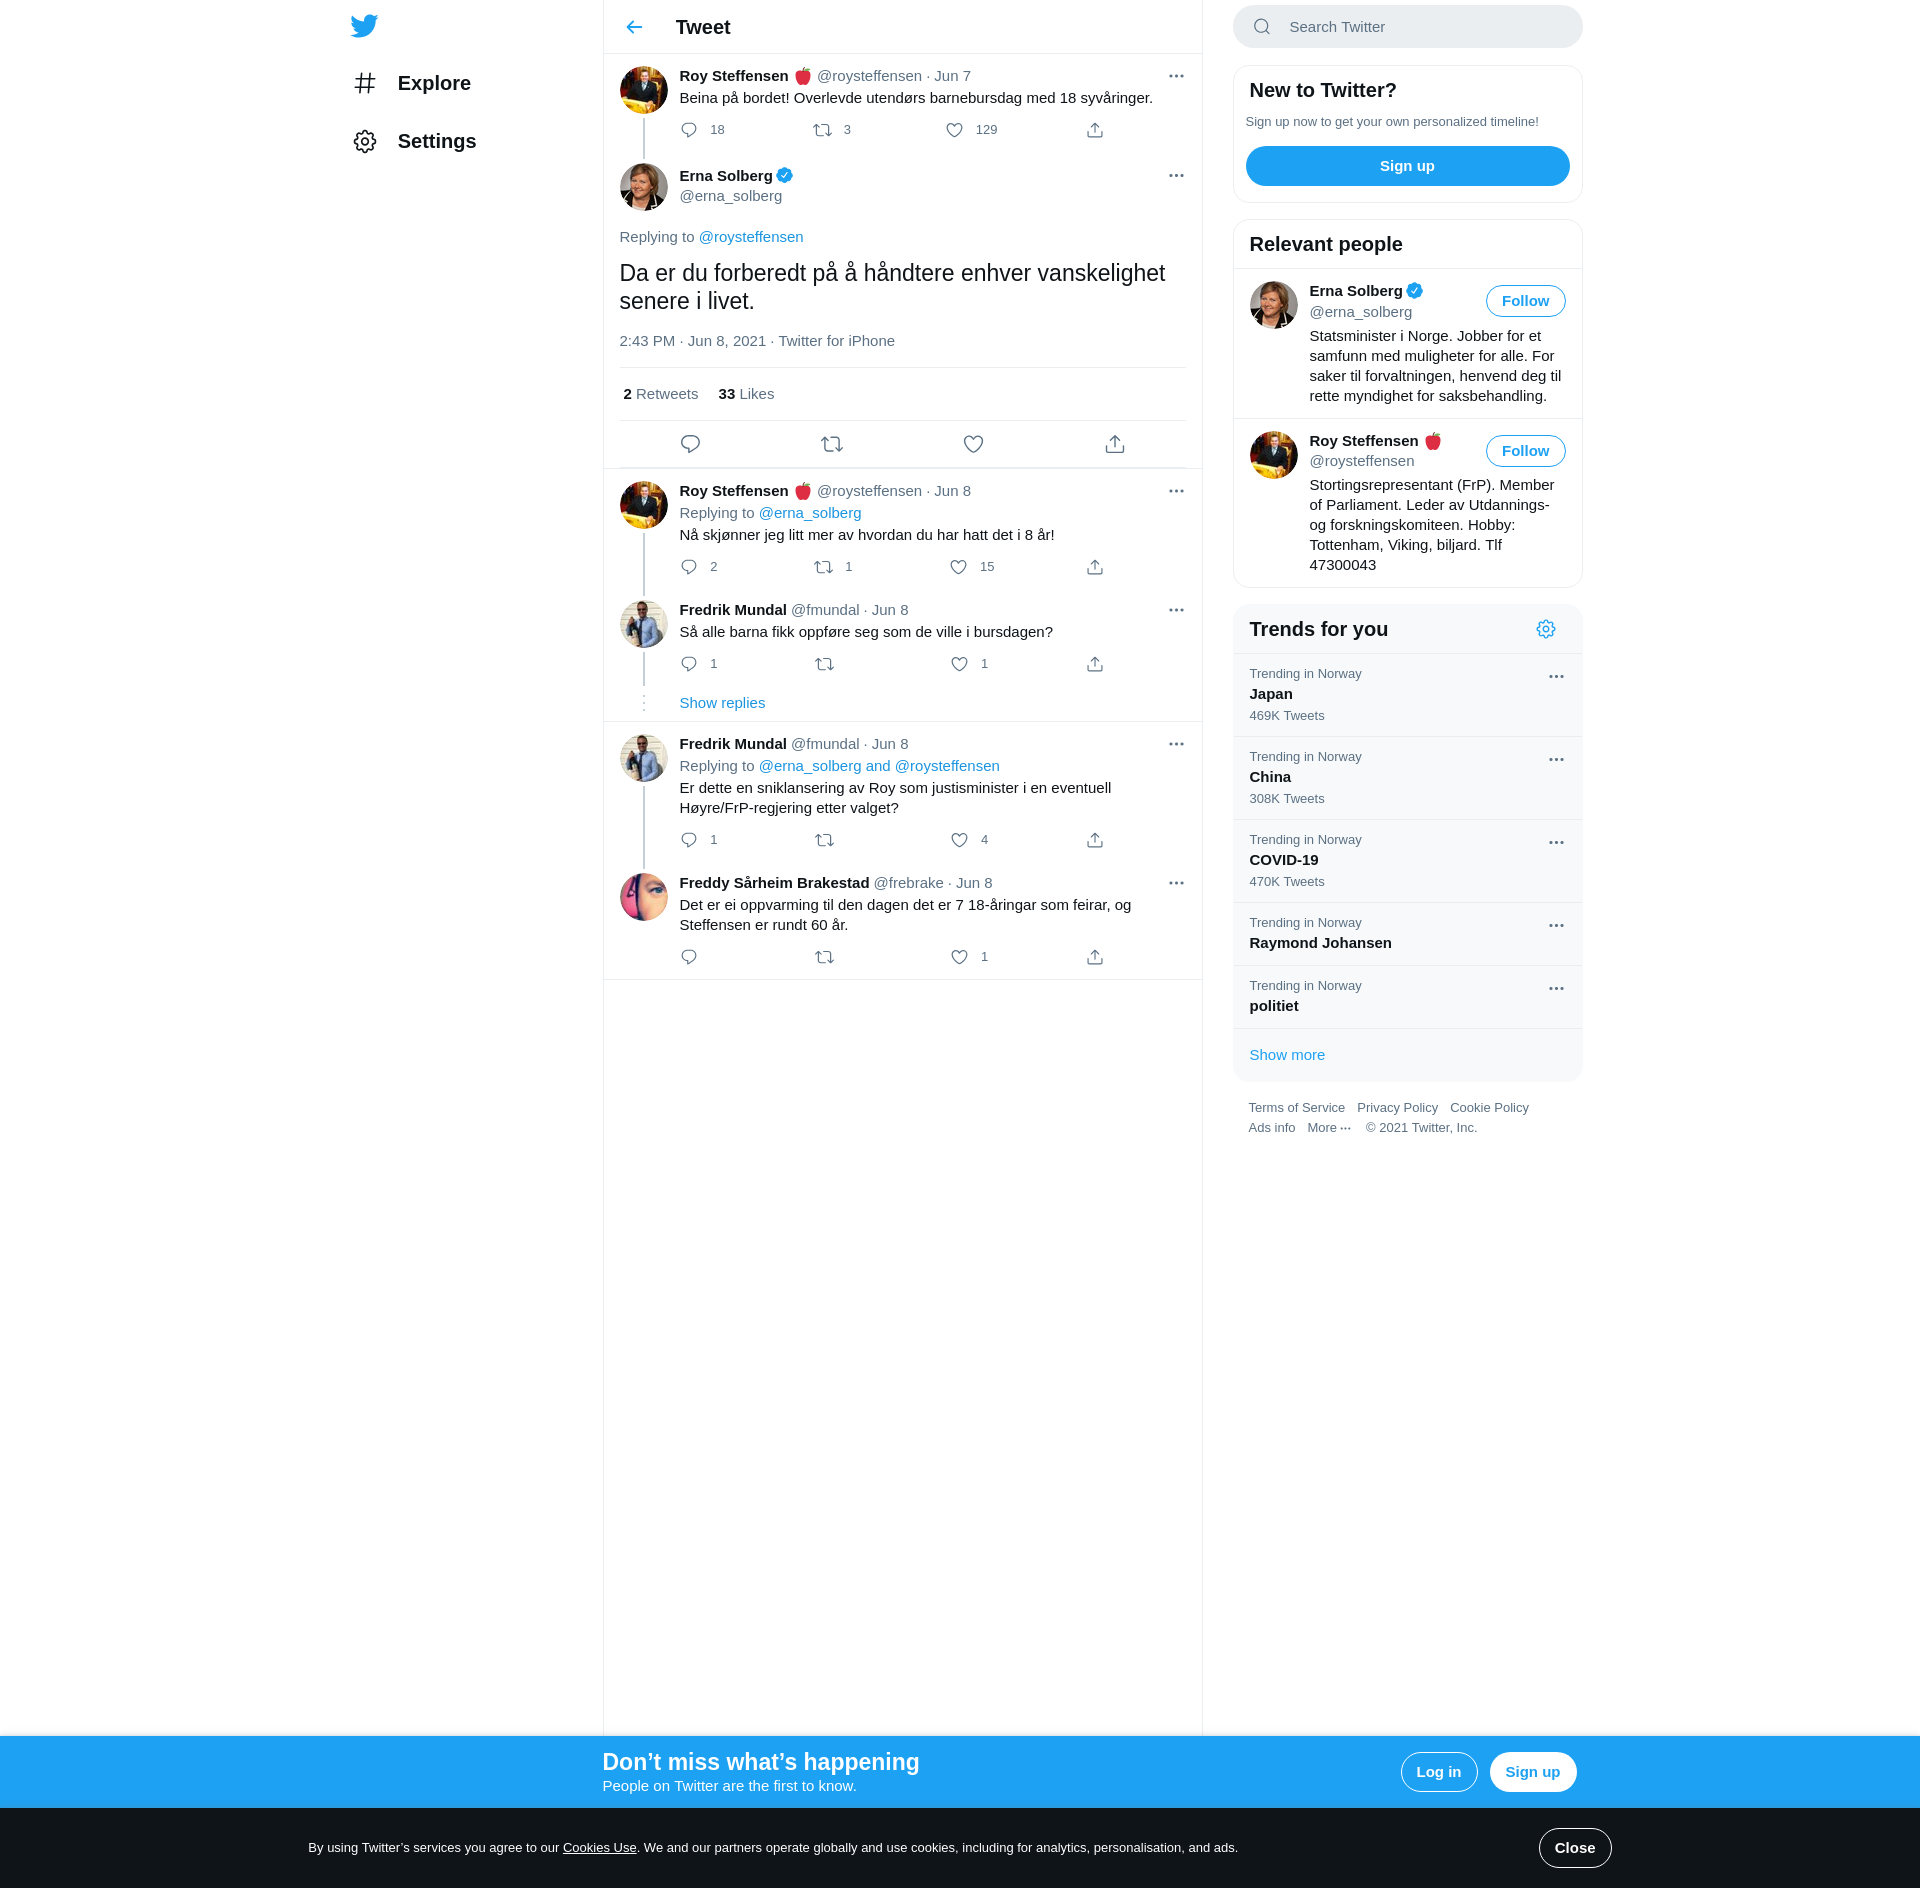Click Sign up in New to Twitter box
Screen dimensions: 1920x1888
[x=1407, y=166]
